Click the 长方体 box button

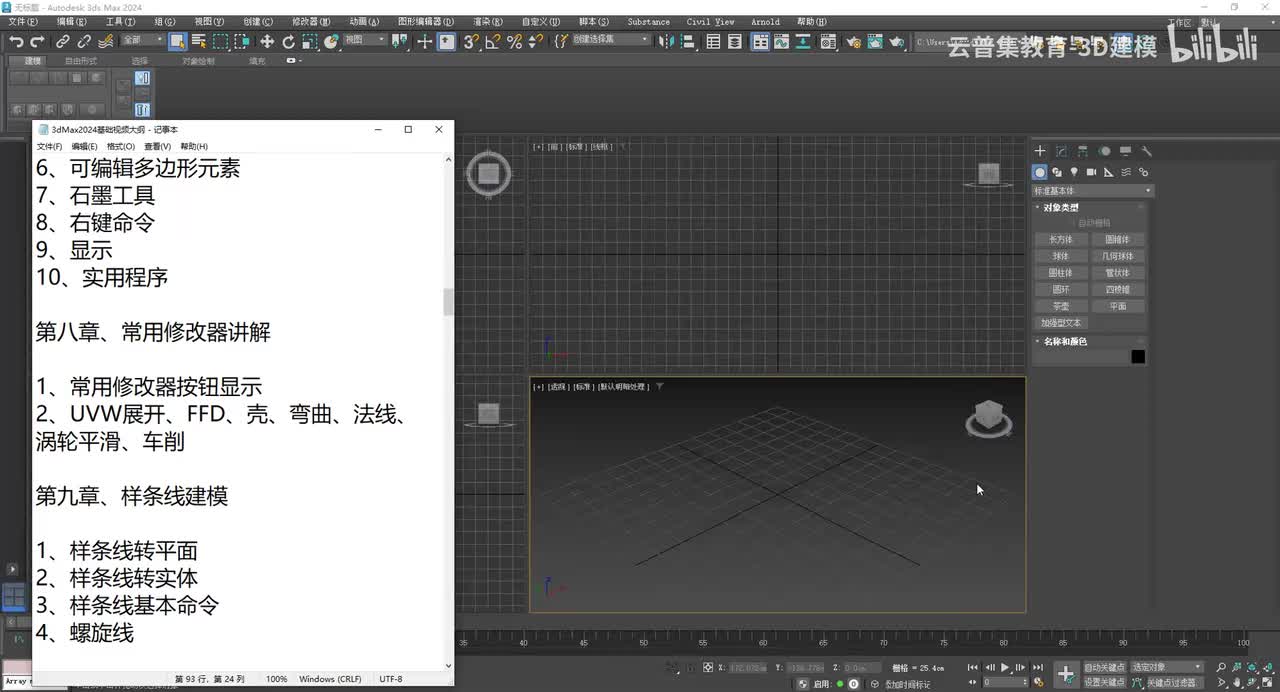click(1060, 240)
